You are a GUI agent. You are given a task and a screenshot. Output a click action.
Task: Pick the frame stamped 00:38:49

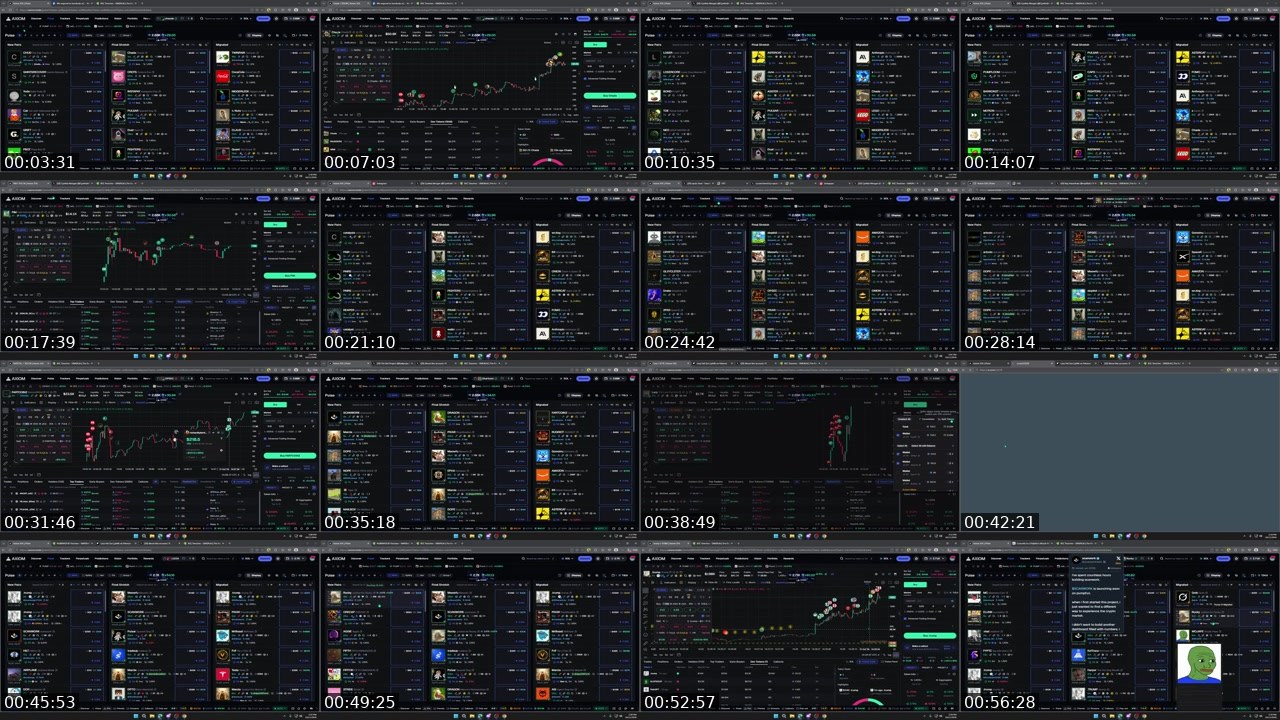(x=800, y=450)
